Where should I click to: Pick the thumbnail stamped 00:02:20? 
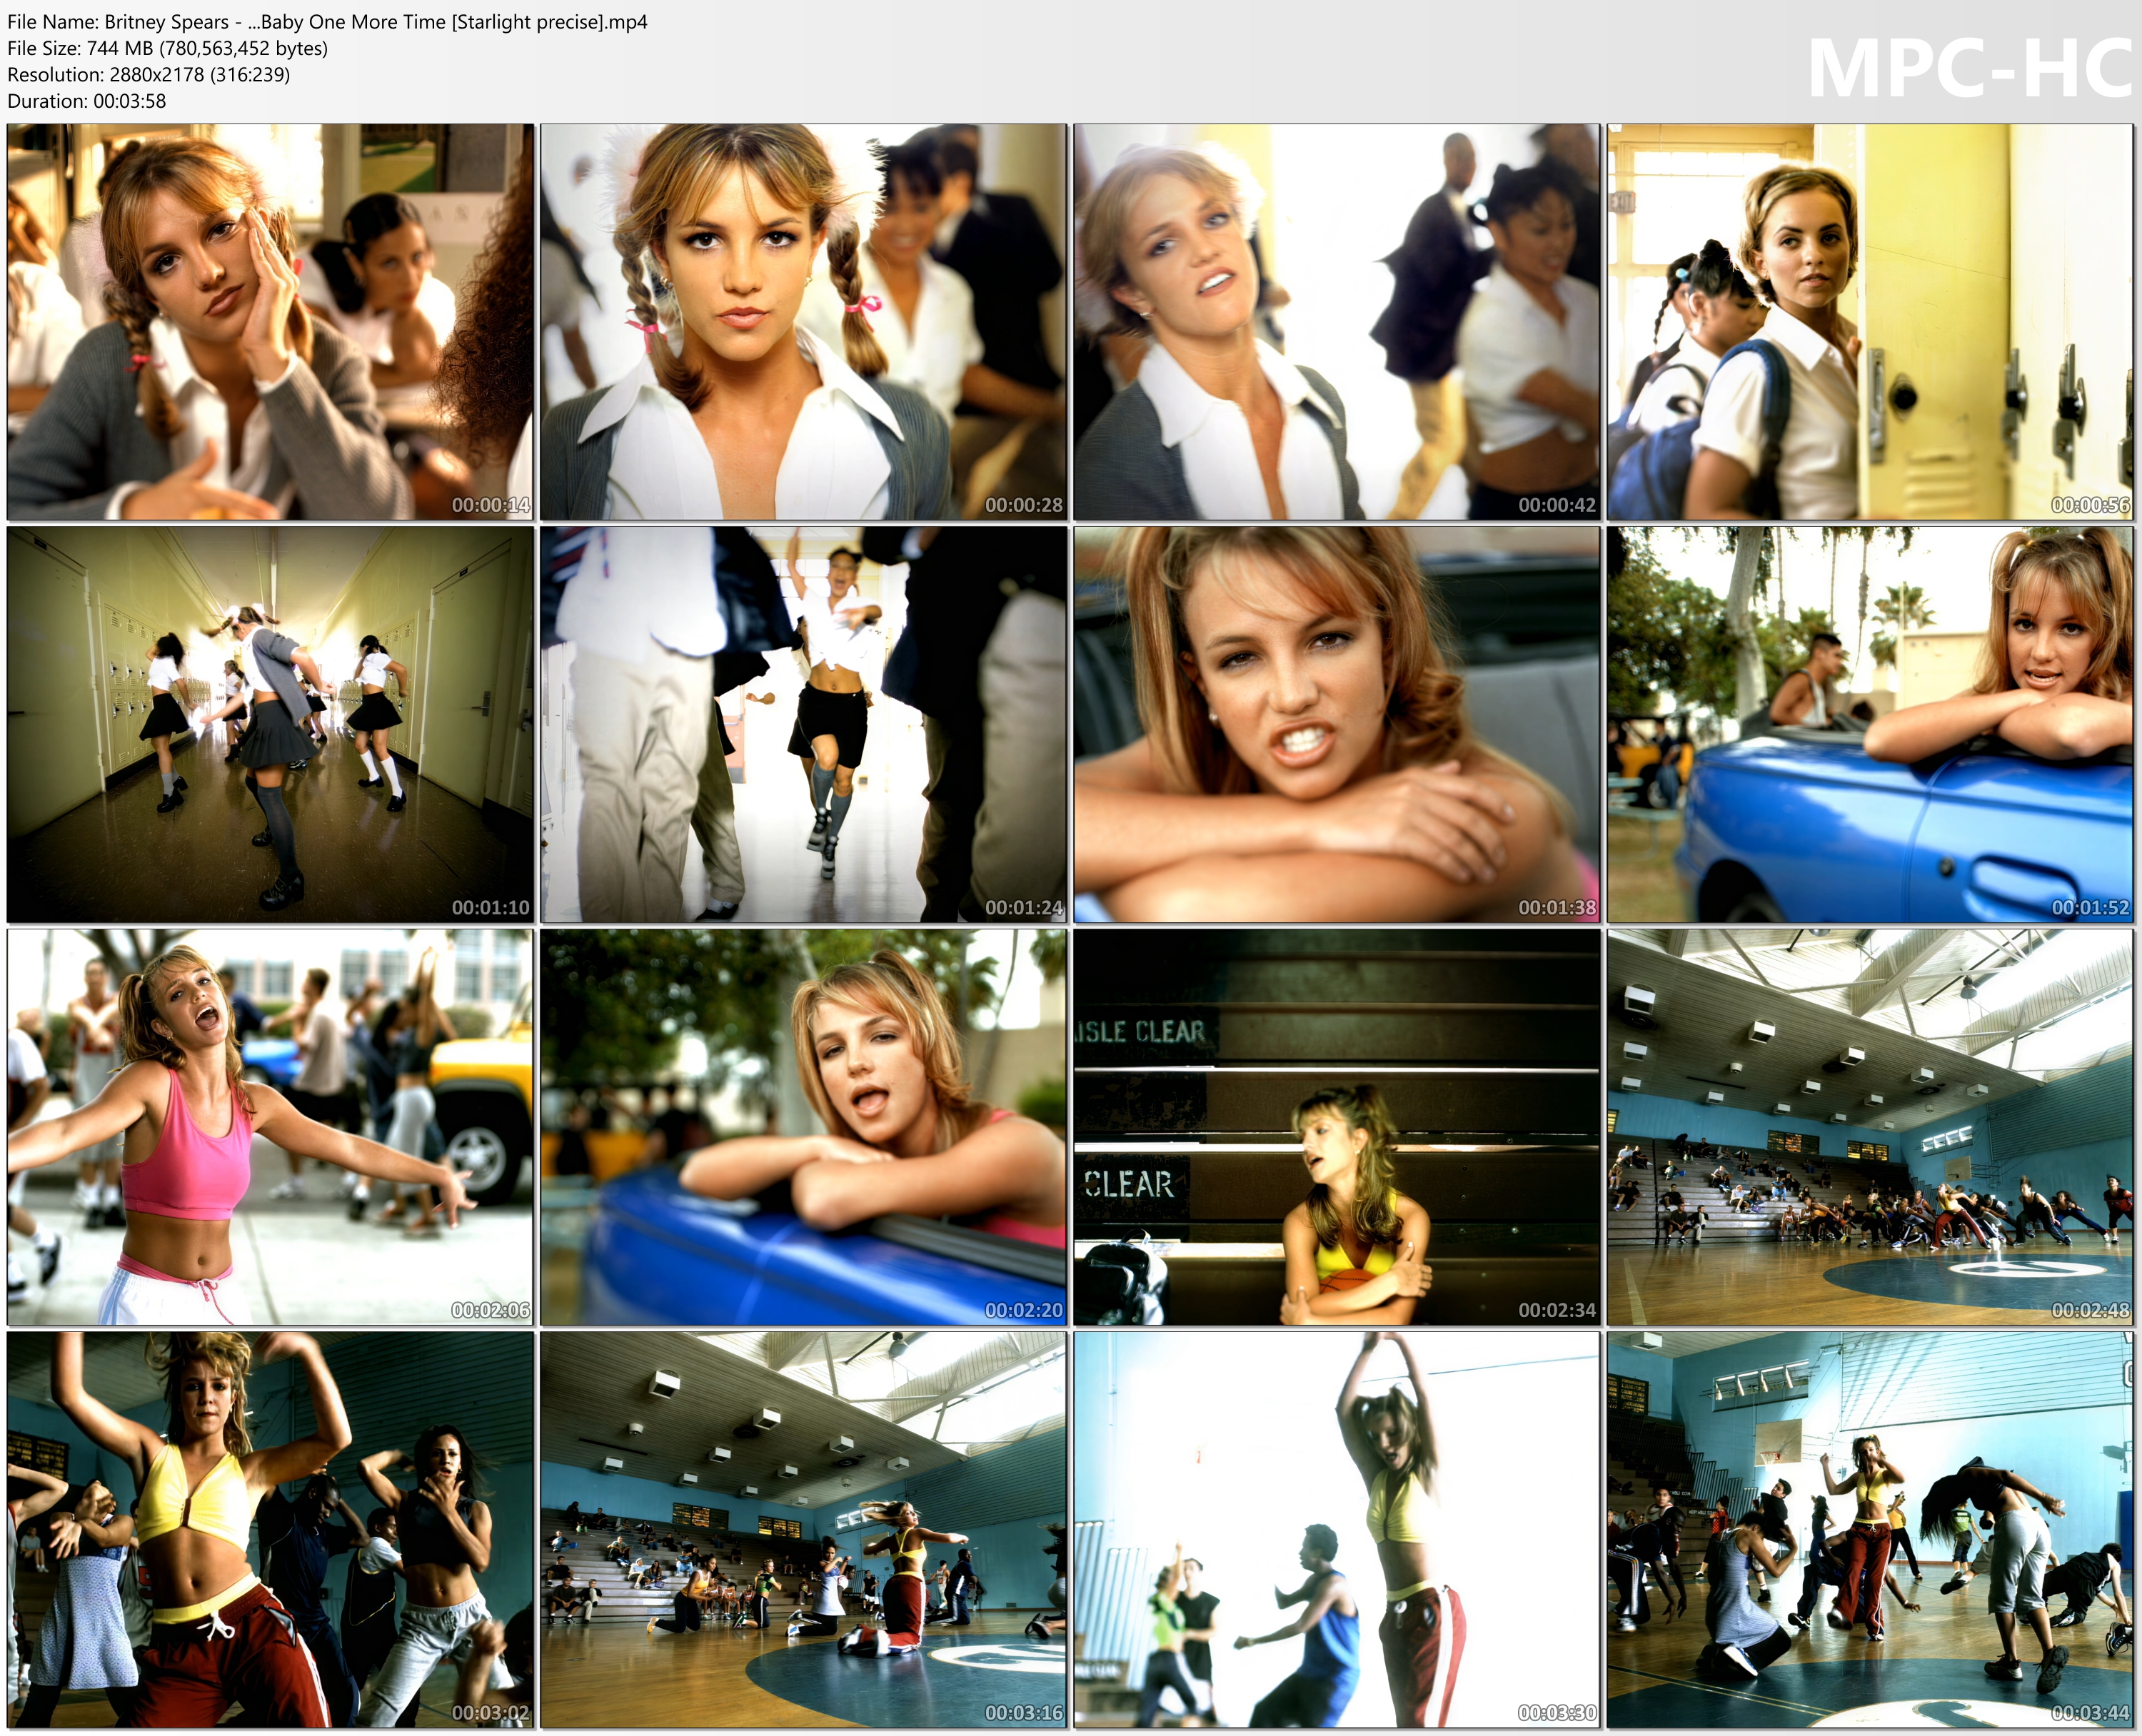pos(804,1127)
